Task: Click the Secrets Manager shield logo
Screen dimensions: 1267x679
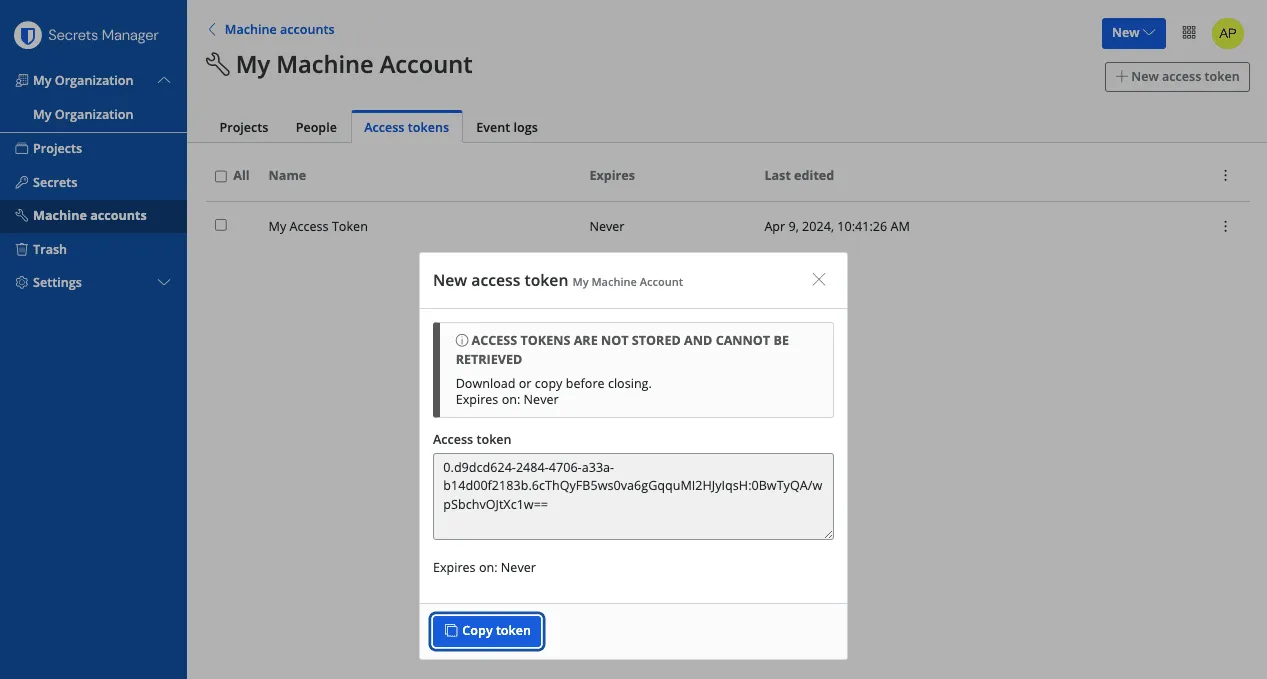Action: [x=29, y=34]
